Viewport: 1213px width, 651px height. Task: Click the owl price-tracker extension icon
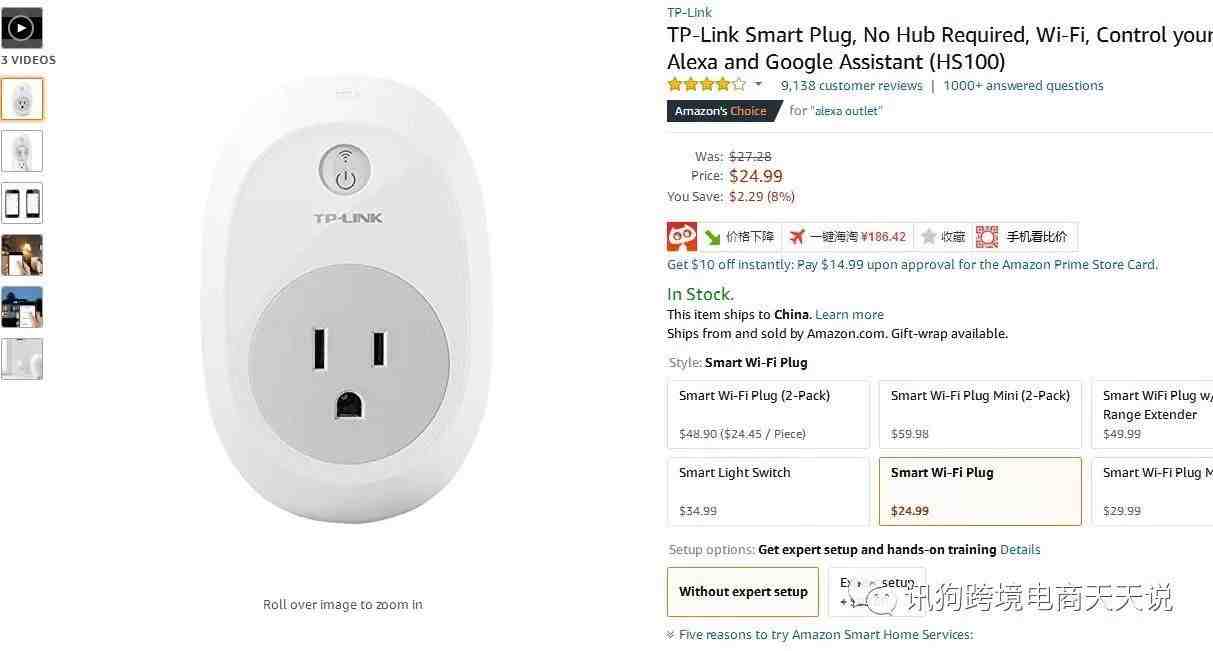point(682,237)
